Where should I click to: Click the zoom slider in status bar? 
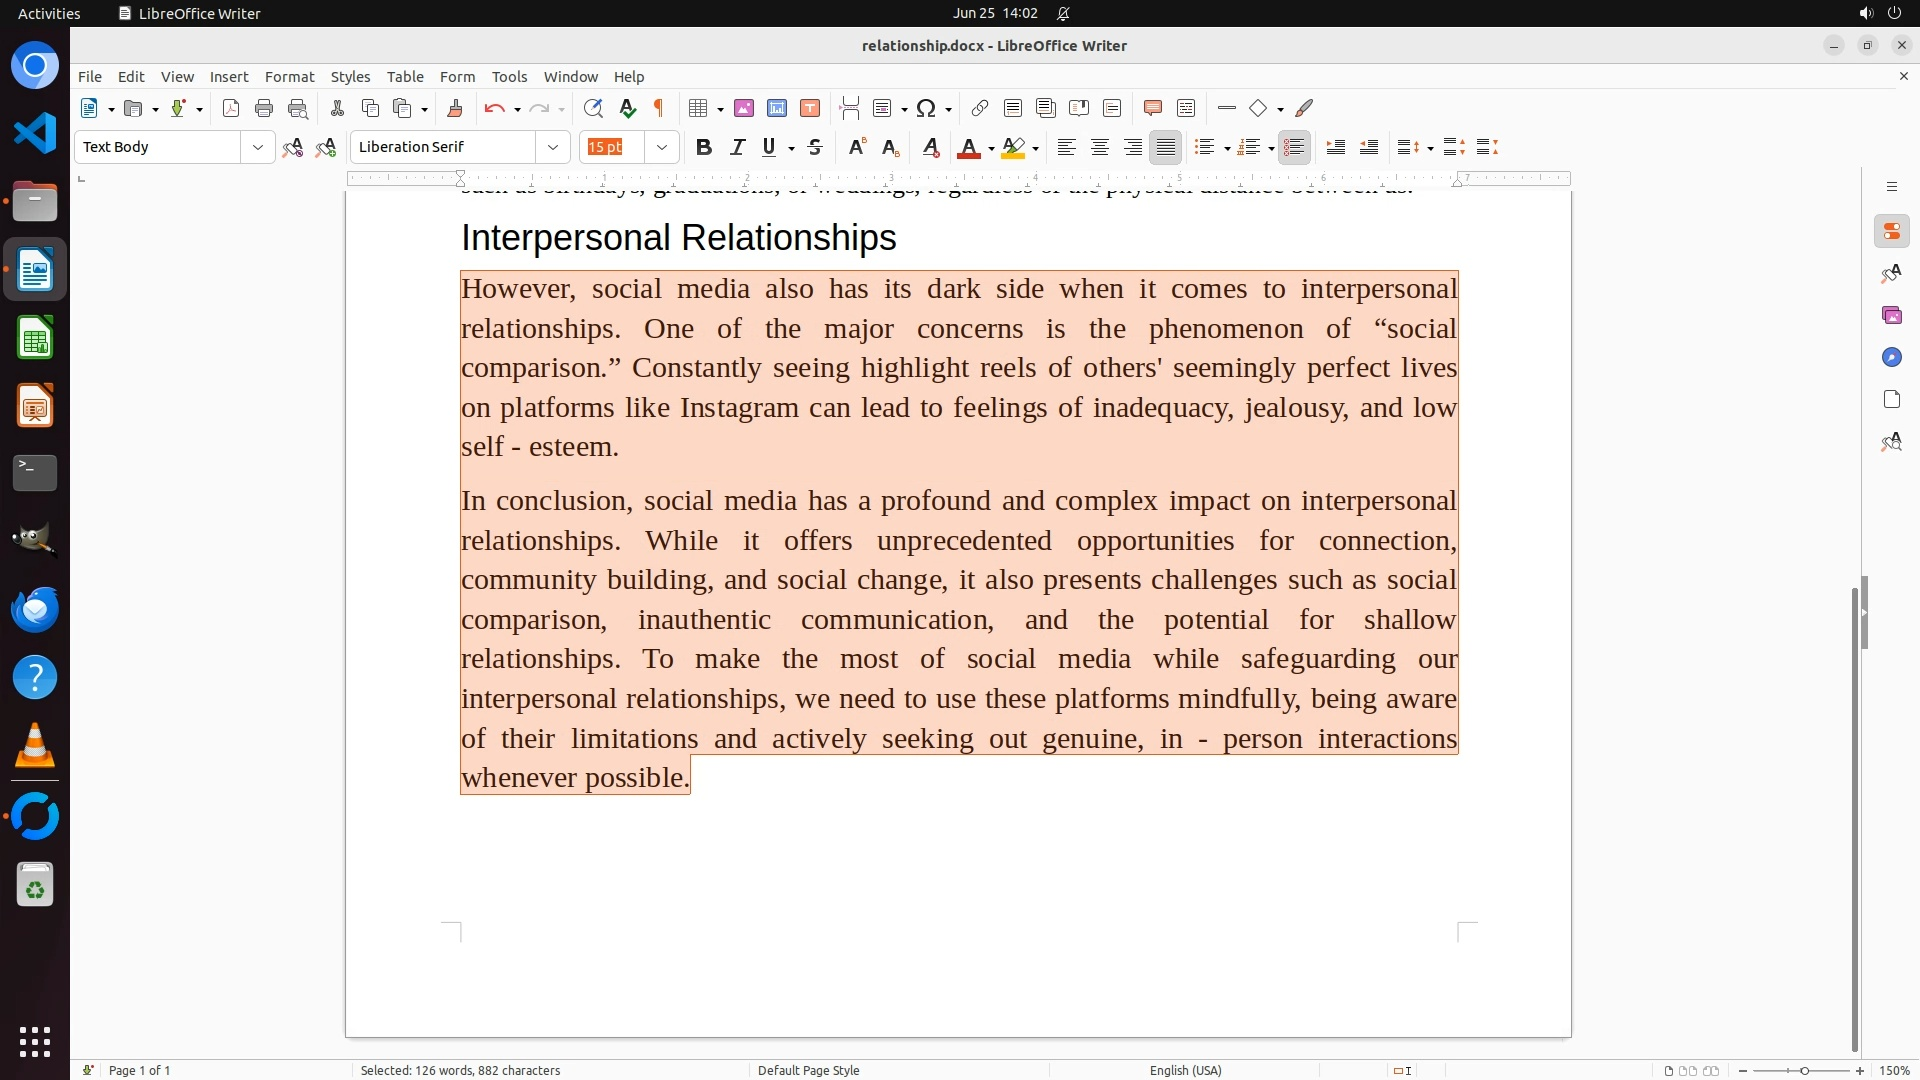[x=1803, y=1070]
